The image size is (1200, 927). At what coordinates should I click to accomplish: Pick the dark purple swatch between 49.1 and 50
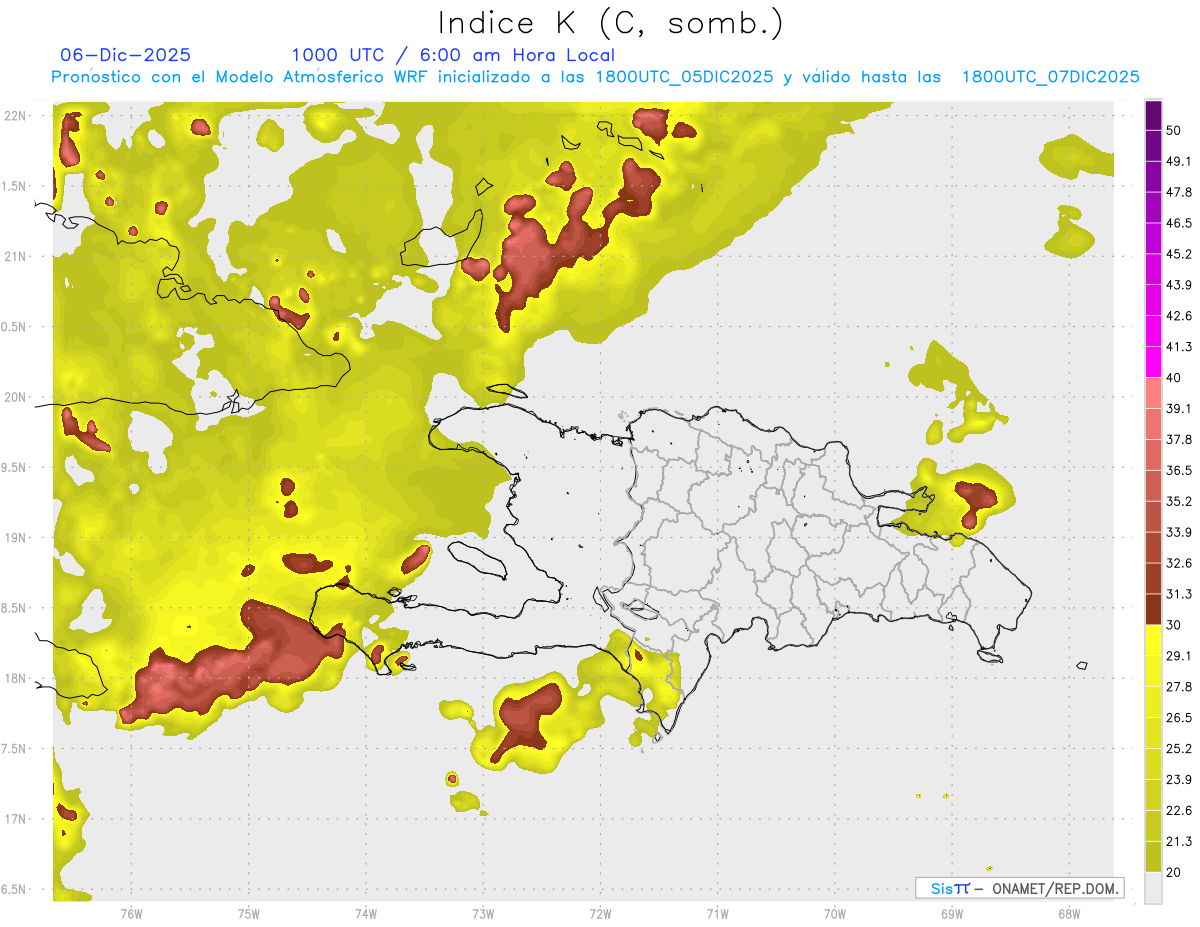[x=1153, y=146]
